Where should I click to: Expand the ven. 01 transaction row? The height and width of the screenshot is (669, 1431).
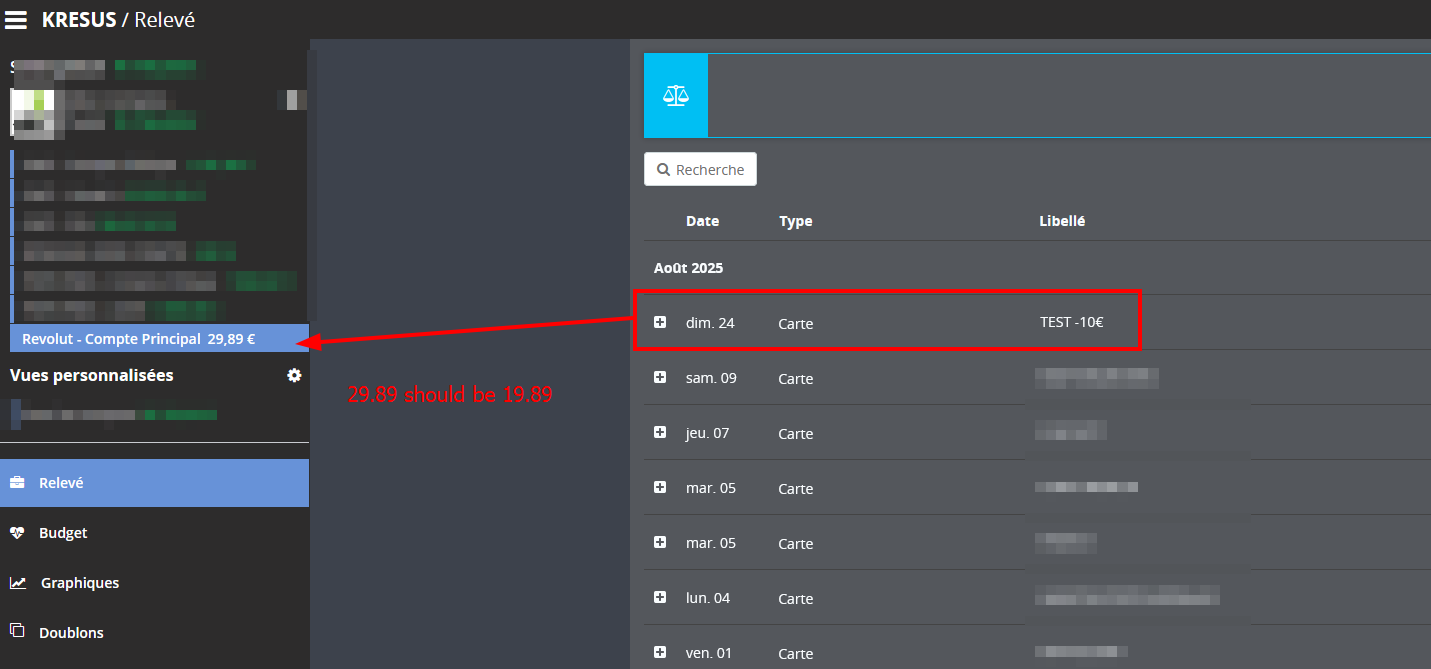pos(660,652)
